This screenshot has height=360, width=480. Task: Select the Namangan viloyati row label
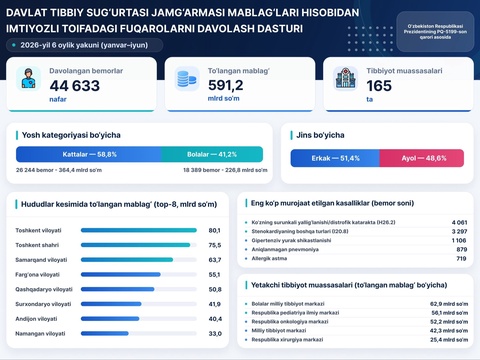point(40,333)
